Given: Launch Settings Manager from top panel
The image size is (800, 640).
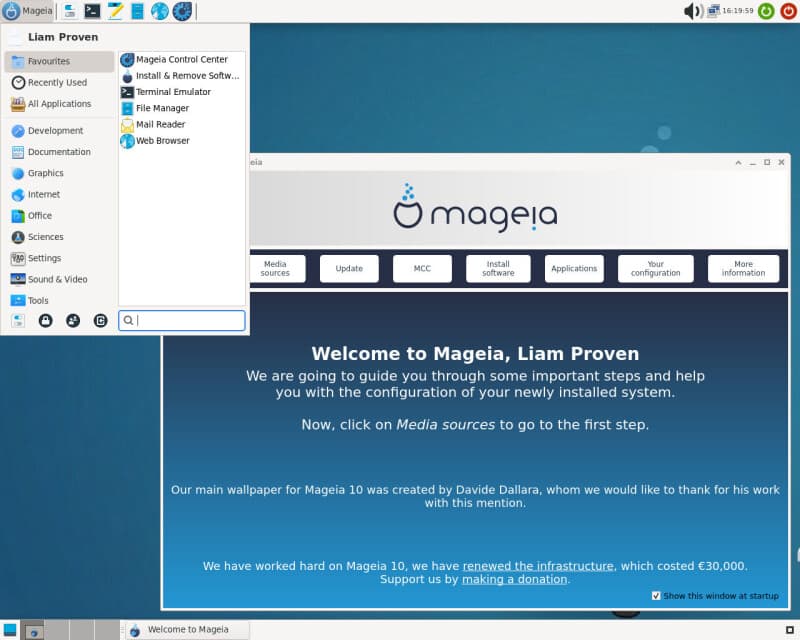Looking at the screenshot, I should [70, 11].
